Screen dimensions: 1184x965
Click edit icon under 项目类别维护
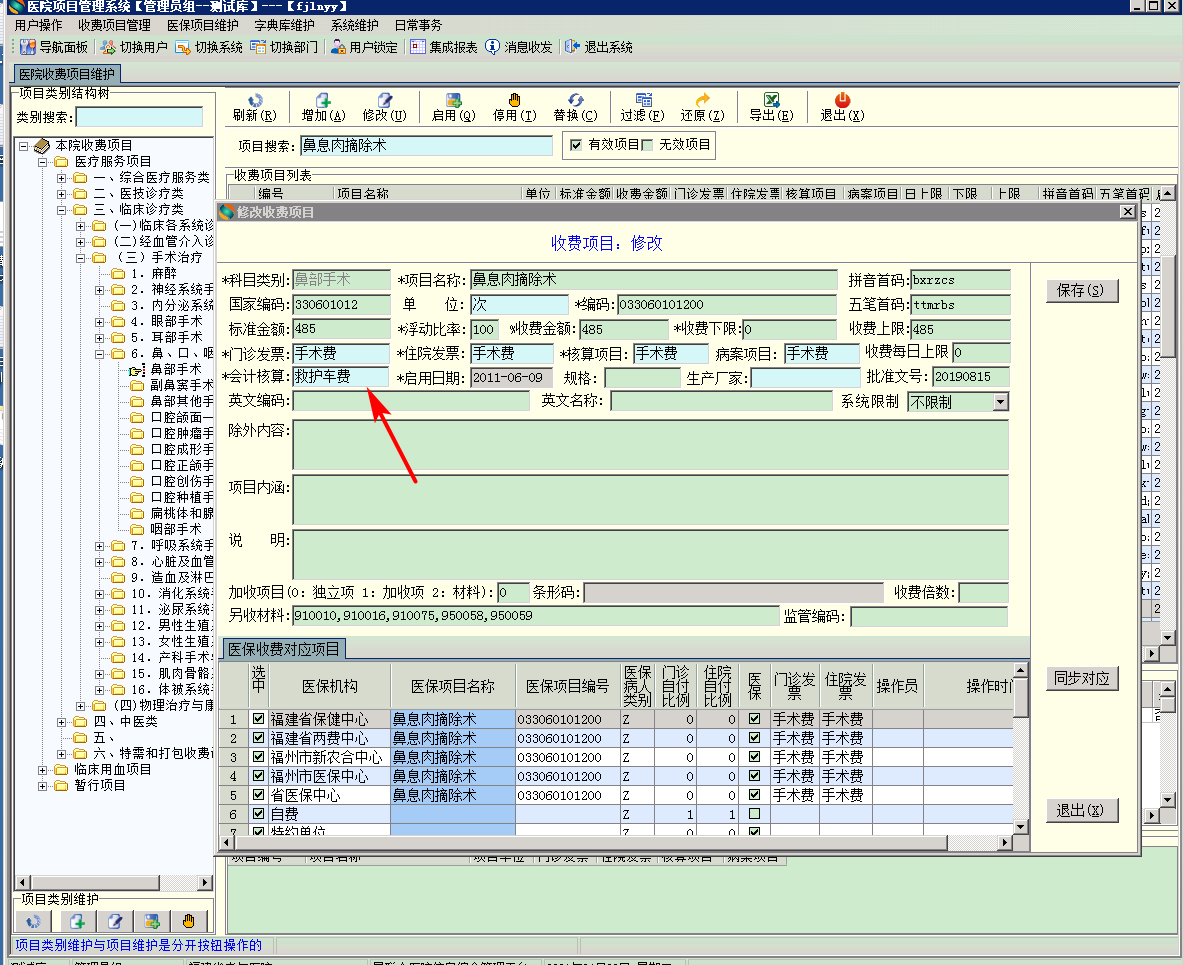(x=115, y=921)
